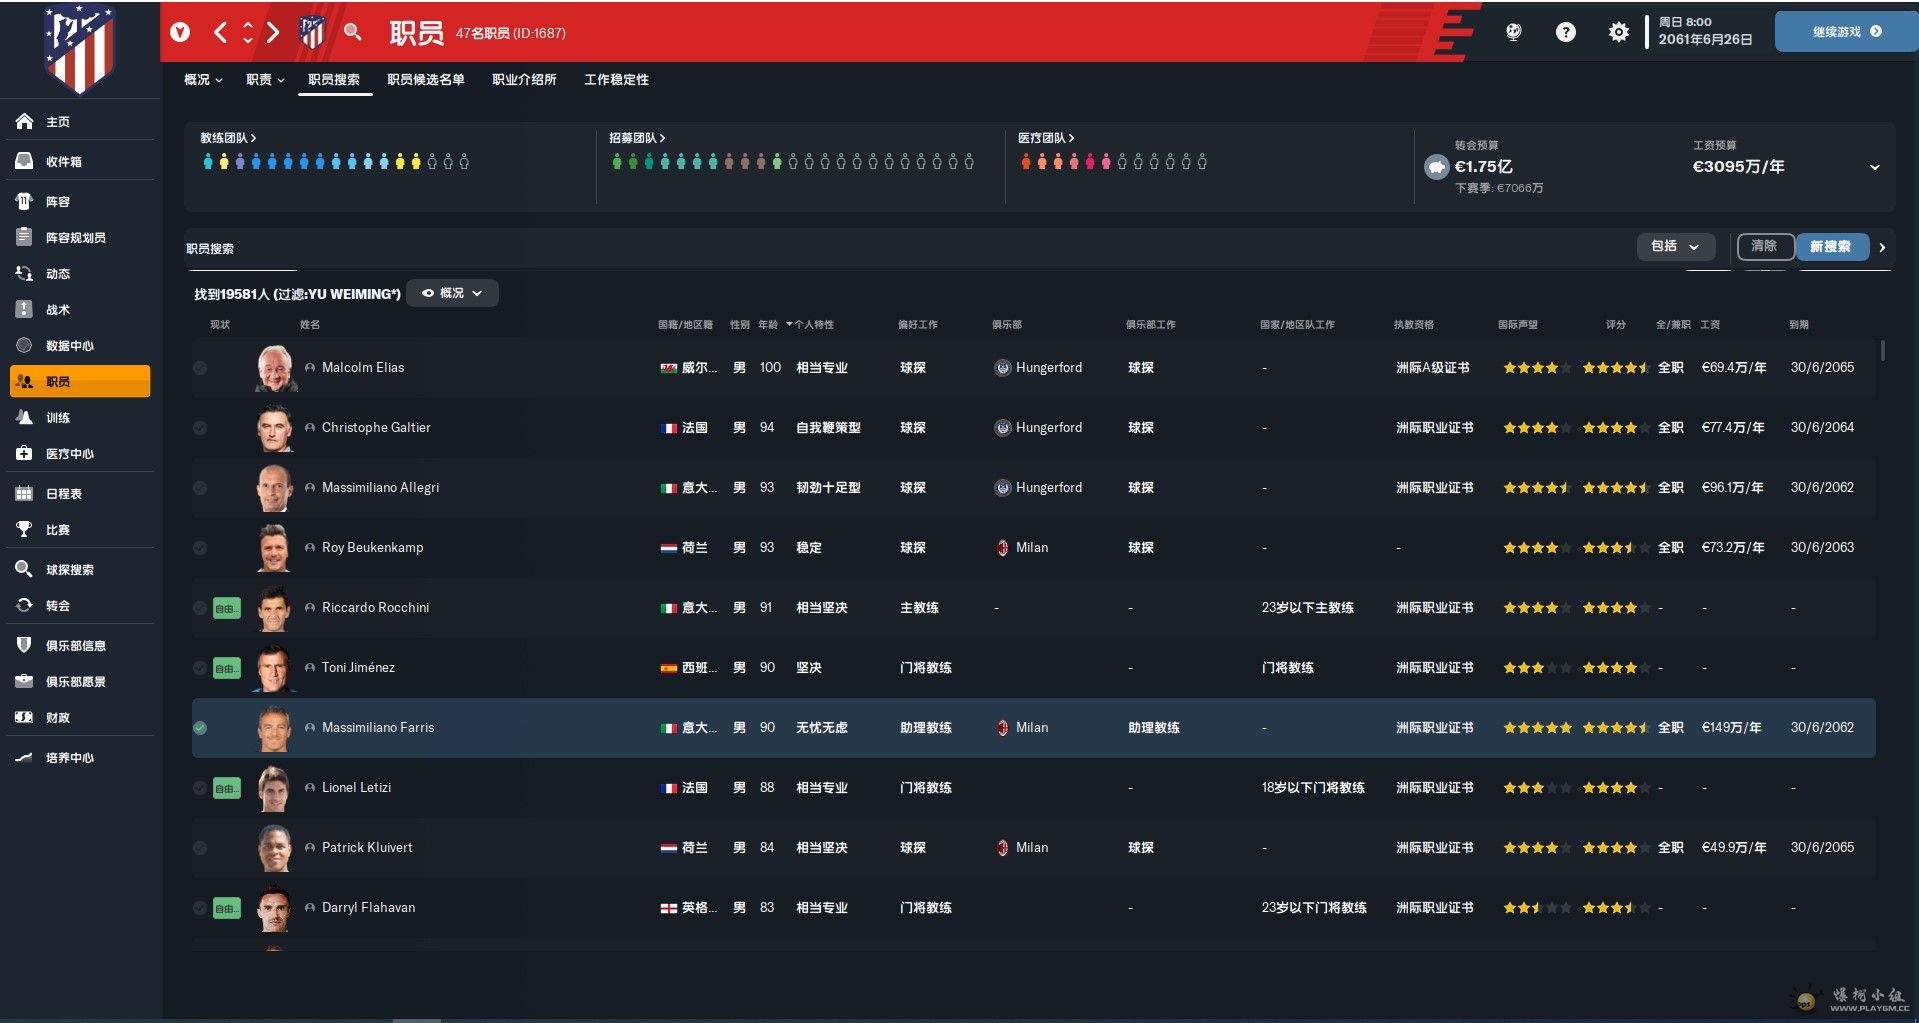Image resolution: width=1919 pixels, height=1023 pixels.
Task: Open the Training (训练) sidebar icon
Action: coord(24,417)
